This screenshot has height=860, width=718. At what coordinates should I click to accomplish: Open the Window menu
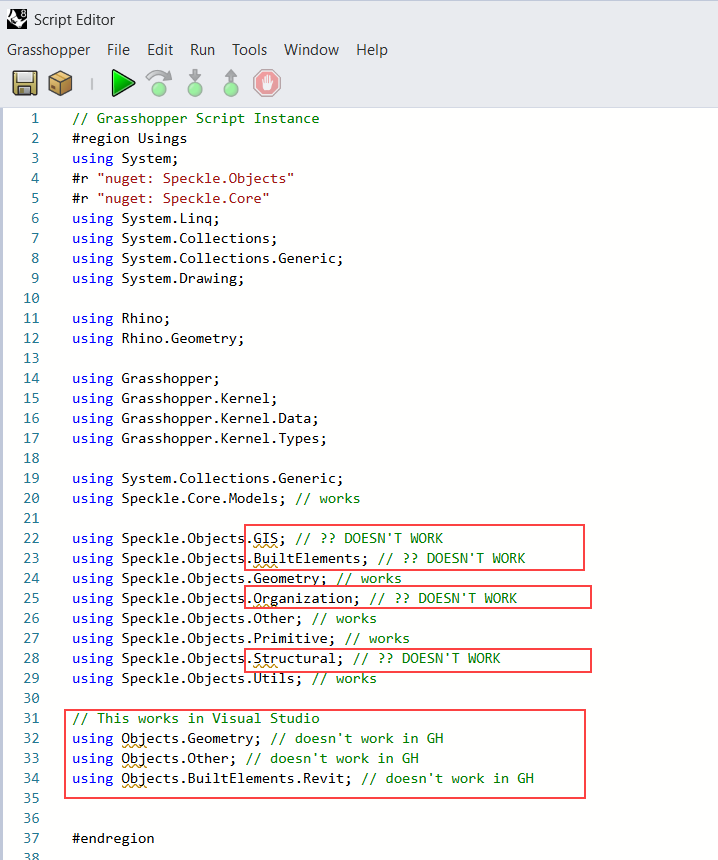[312, 50]
